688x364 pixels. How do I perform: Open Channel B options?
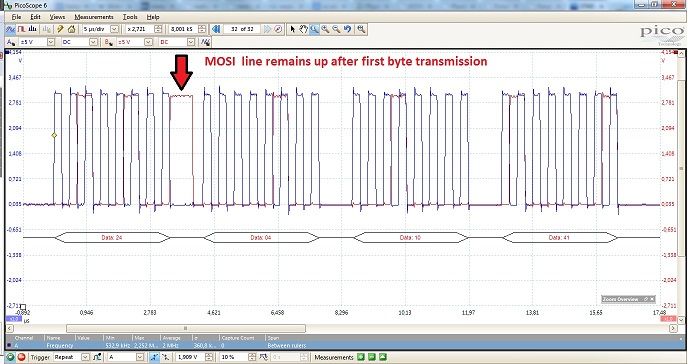point(108,42)
